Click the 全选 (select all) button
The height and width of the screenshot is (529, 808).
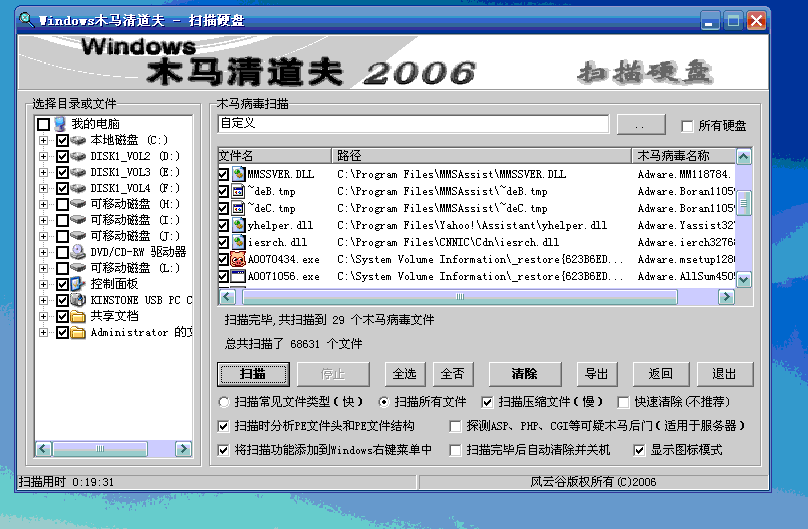click(x=405, y=374)
